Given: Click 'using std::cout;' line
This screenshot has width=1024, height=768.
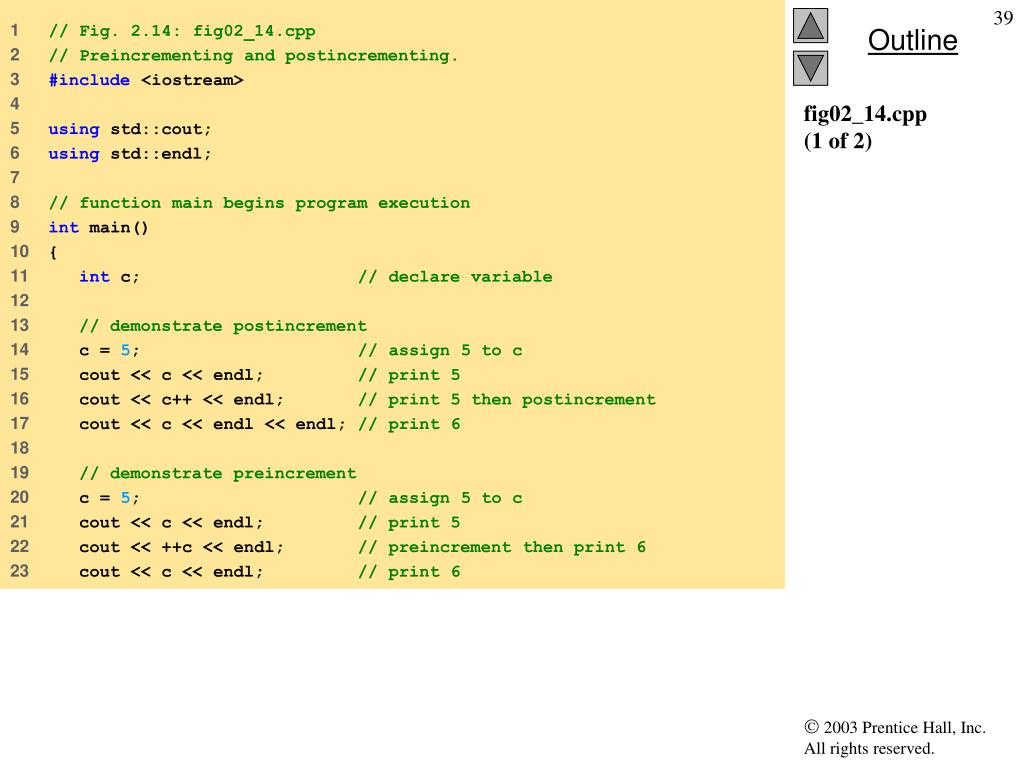Looking at the screenshot, I should pyautogui.click(x=130, y=129).
